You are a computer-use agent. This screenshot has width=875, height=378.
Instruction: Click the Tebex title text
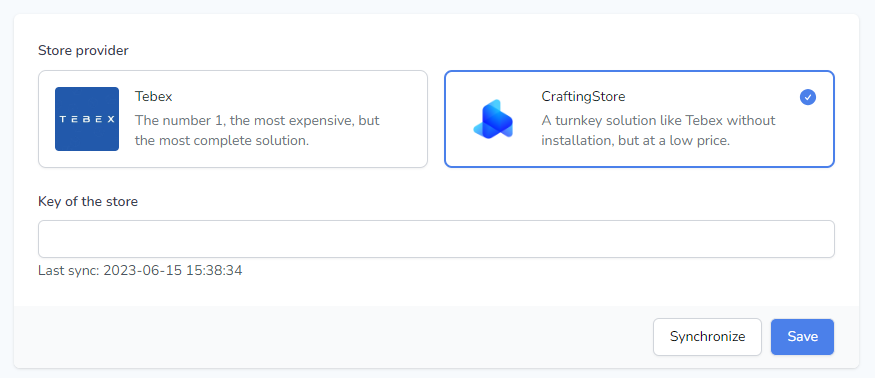153,97
